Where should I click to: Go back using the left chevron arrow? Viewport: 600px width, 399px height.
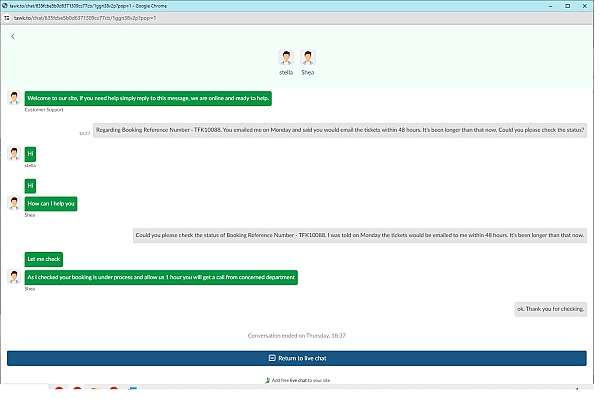(13, 36)
